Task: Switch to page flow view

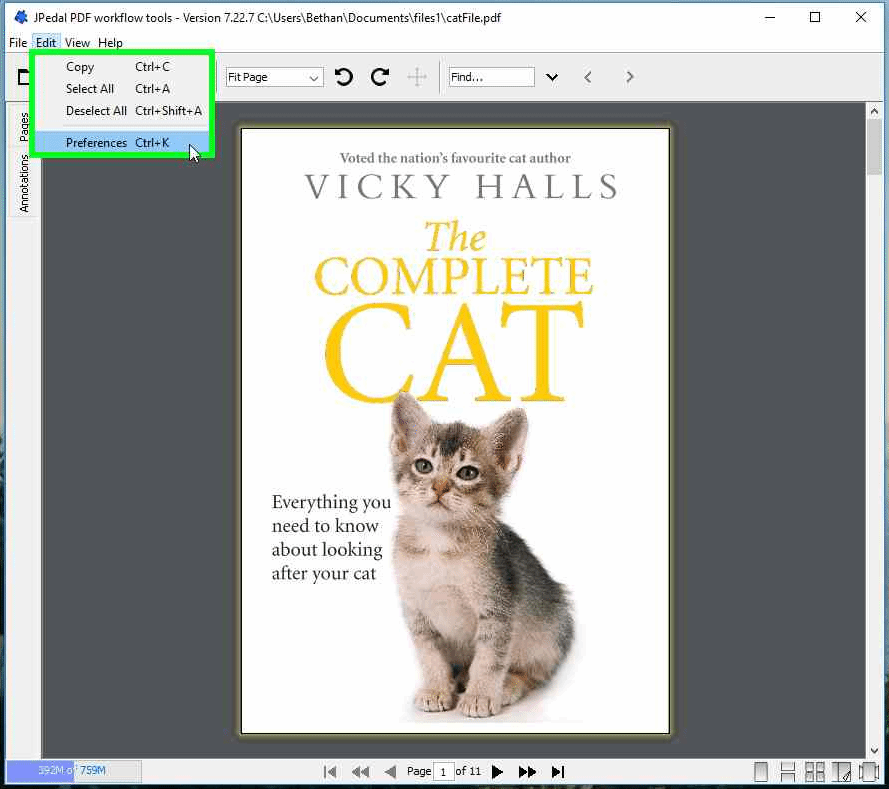Action: point(869,771)
